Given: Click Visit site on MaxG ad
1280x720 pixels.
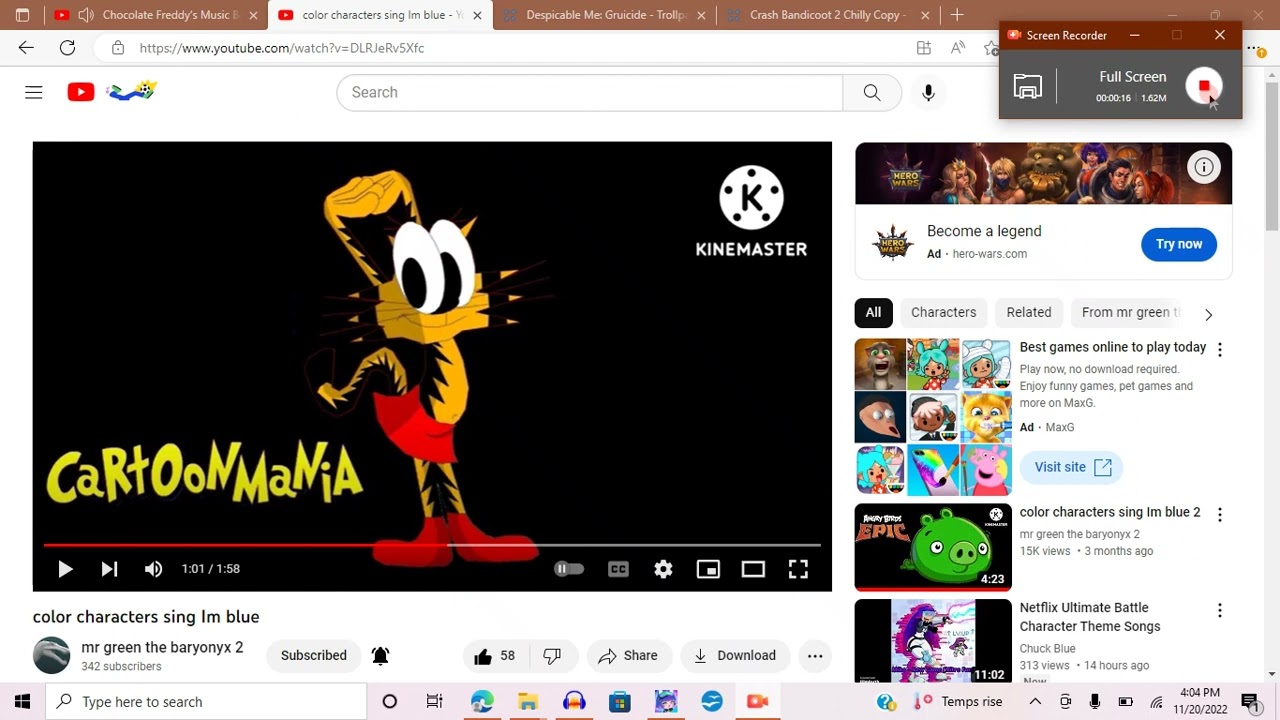Looking at the screenshot, I should pos(1071,467).
